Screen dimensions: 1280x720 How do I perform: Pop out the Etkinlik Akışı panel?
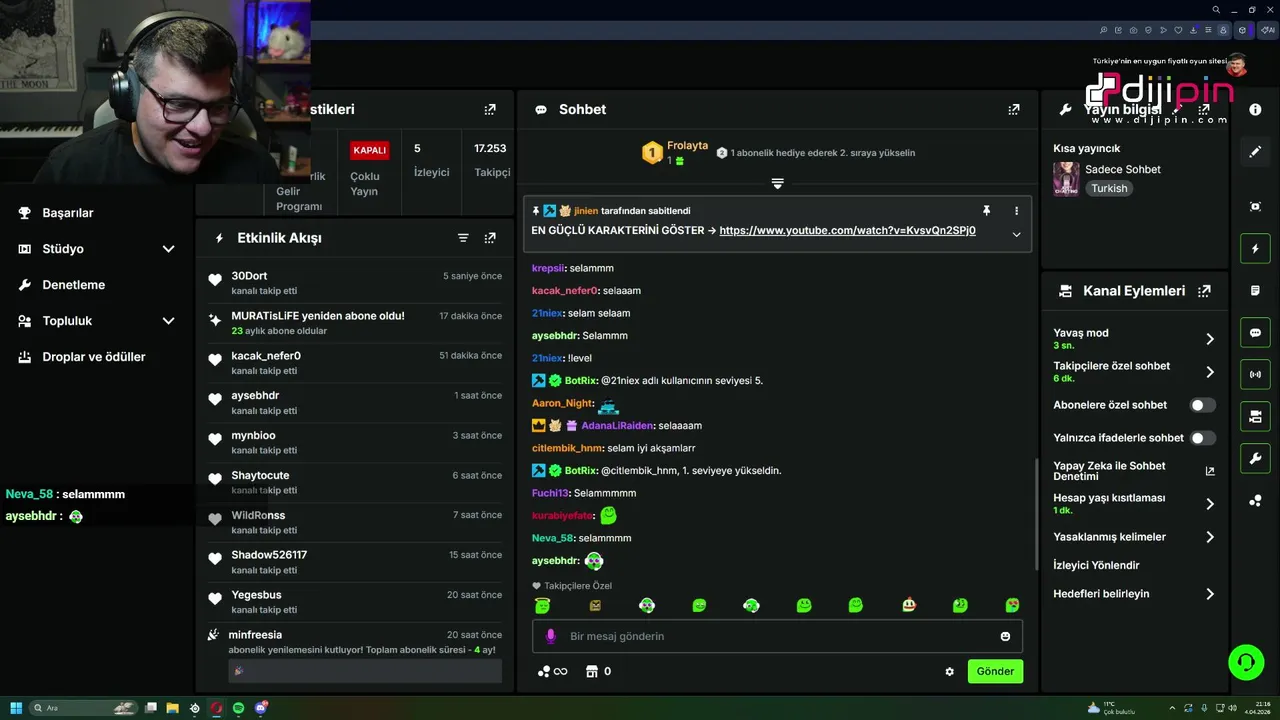pos(490,238)
